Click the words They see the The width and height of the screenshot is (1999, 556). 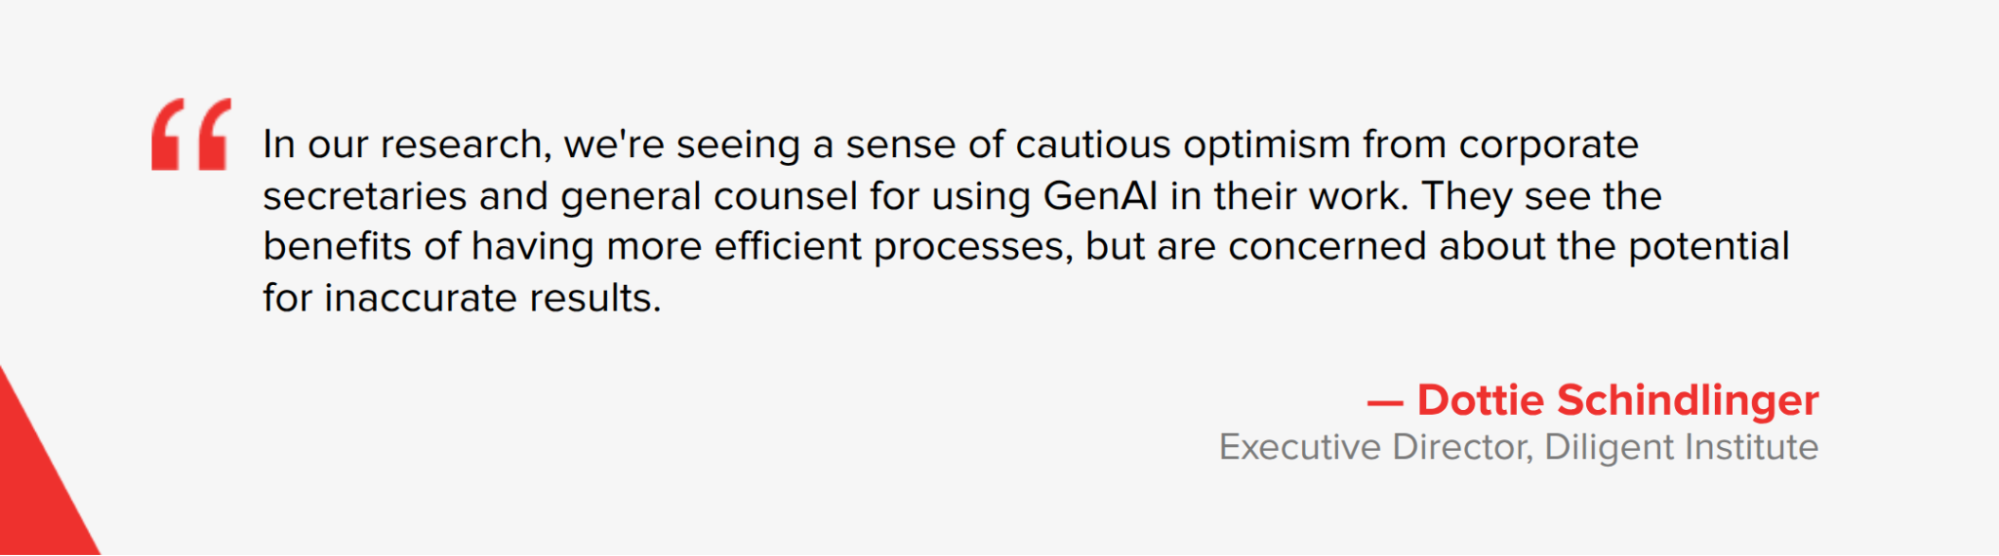point(1541,197)
